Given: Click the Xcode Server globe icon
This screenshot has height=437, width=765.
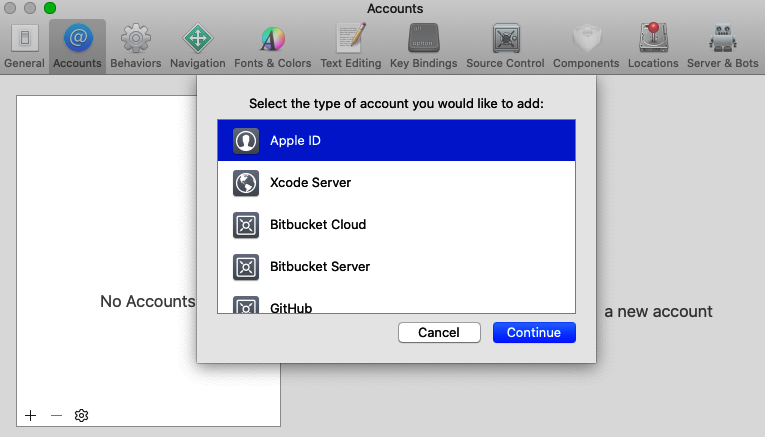Looking at the screenshot, I should point(245,183).
